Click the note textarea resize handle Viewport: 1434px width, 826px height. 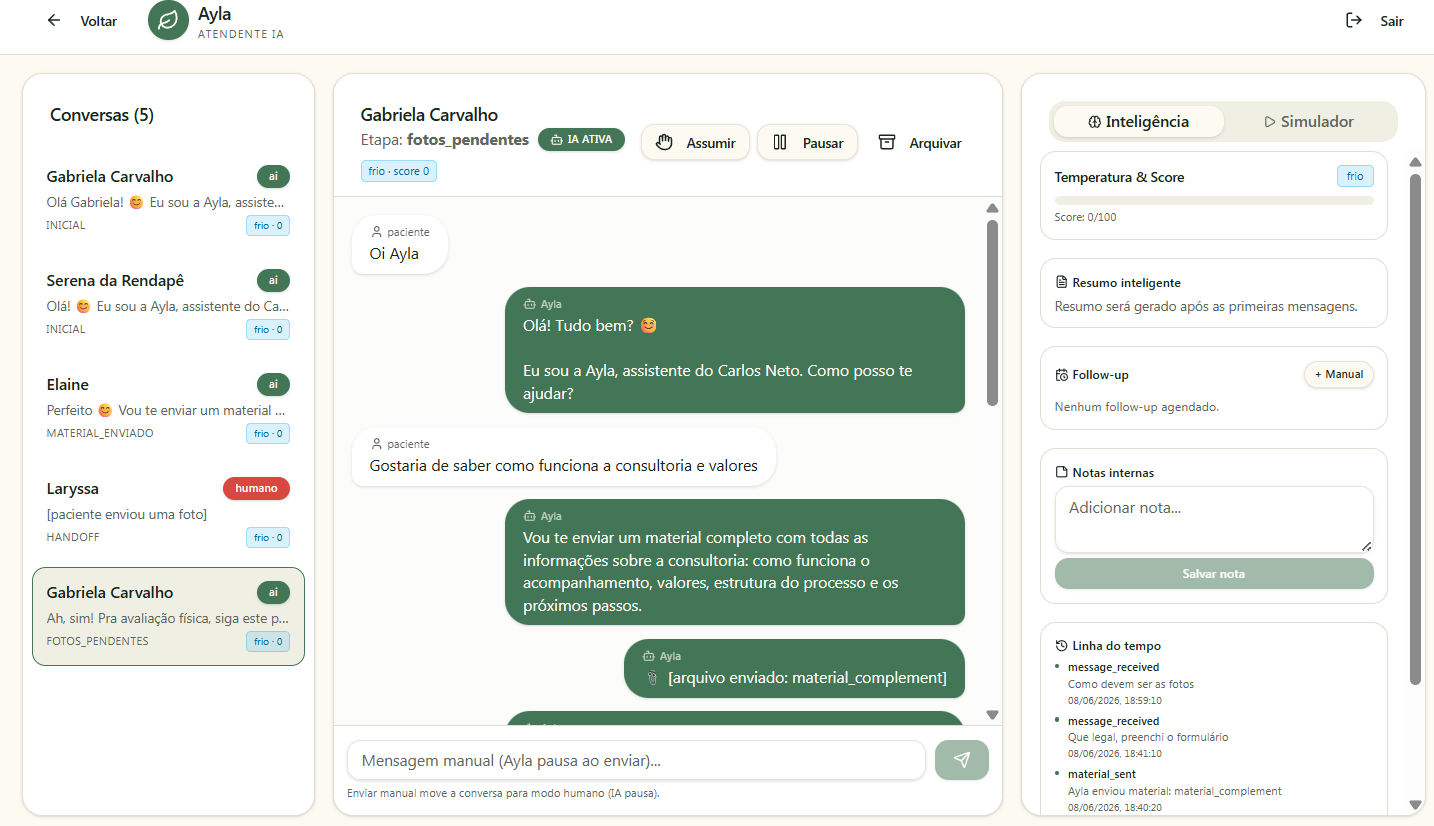point(1366,545)
